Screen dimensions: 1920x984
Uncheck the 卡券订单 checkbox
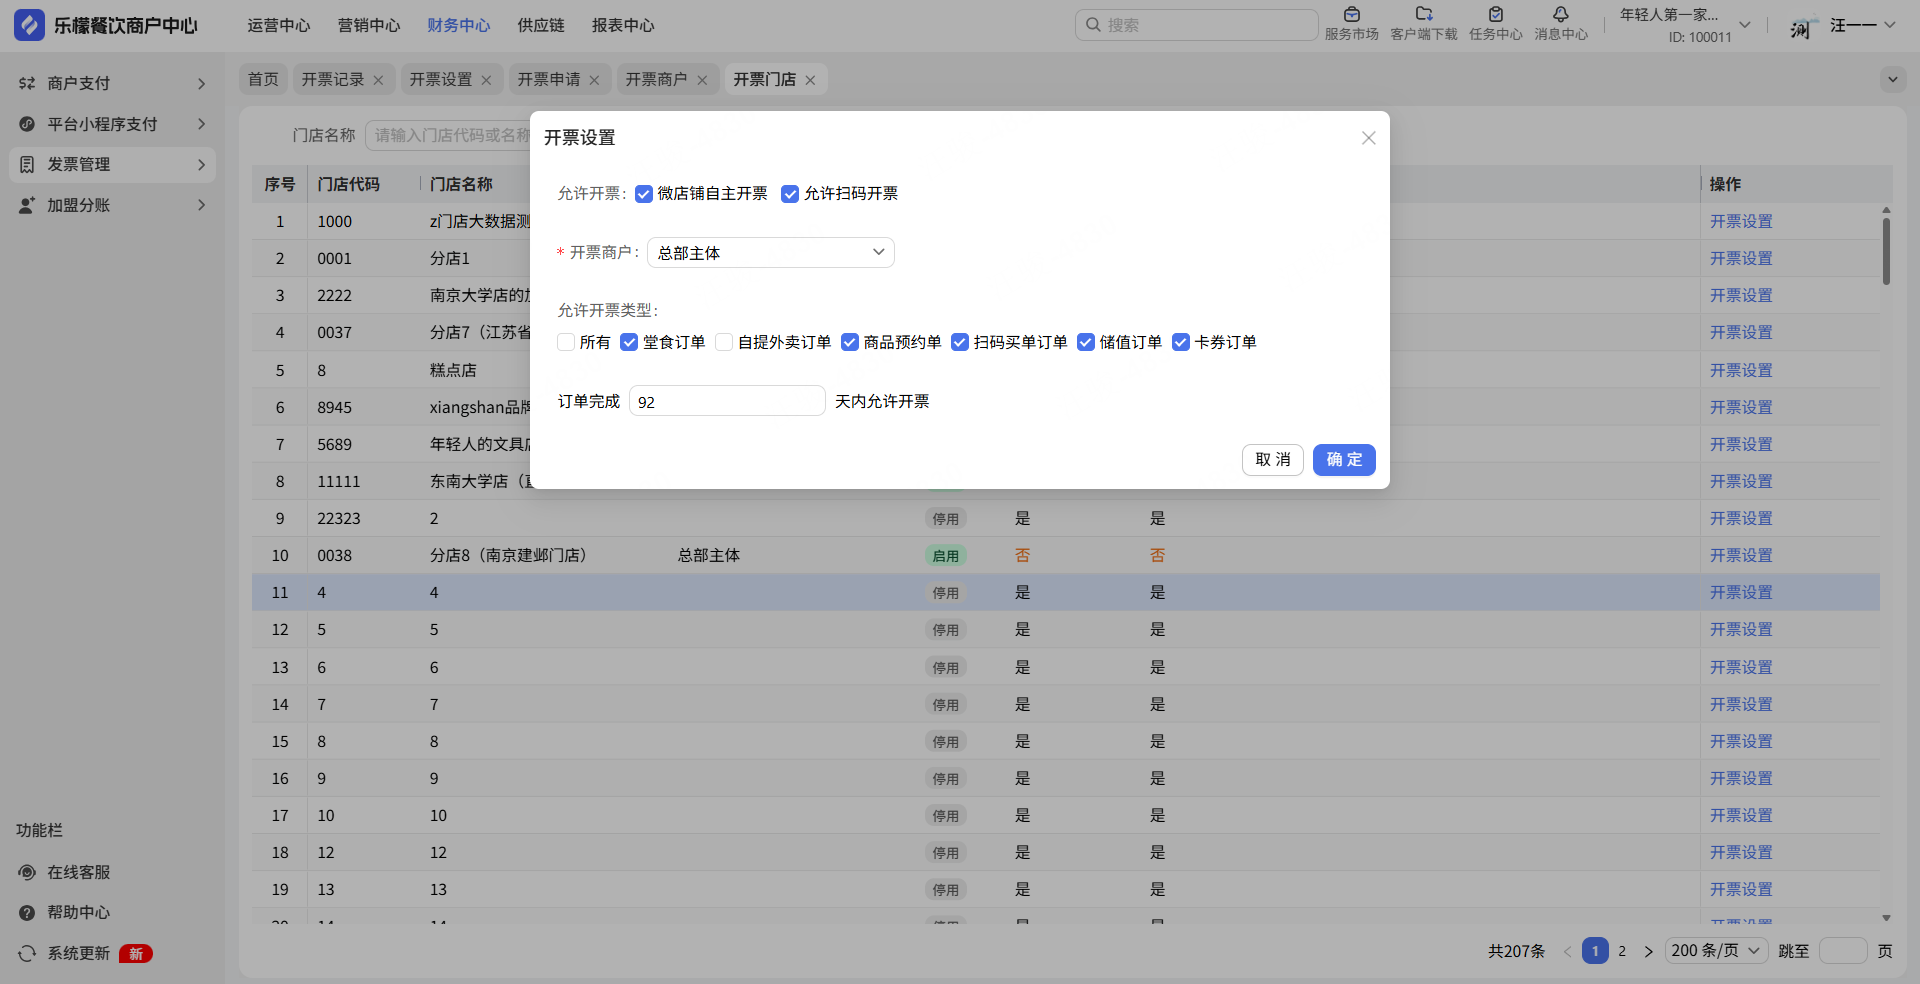pos(1181,342)
